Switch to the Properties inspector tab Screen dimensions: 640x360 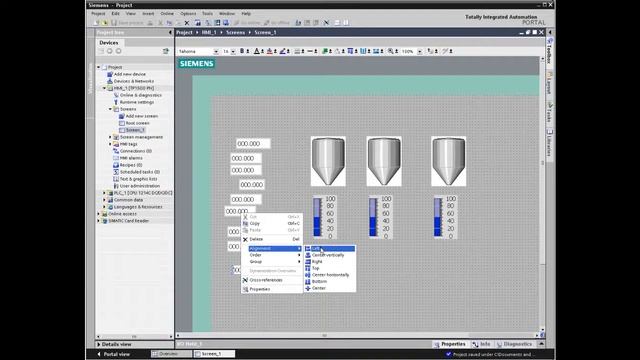point(450,344)
